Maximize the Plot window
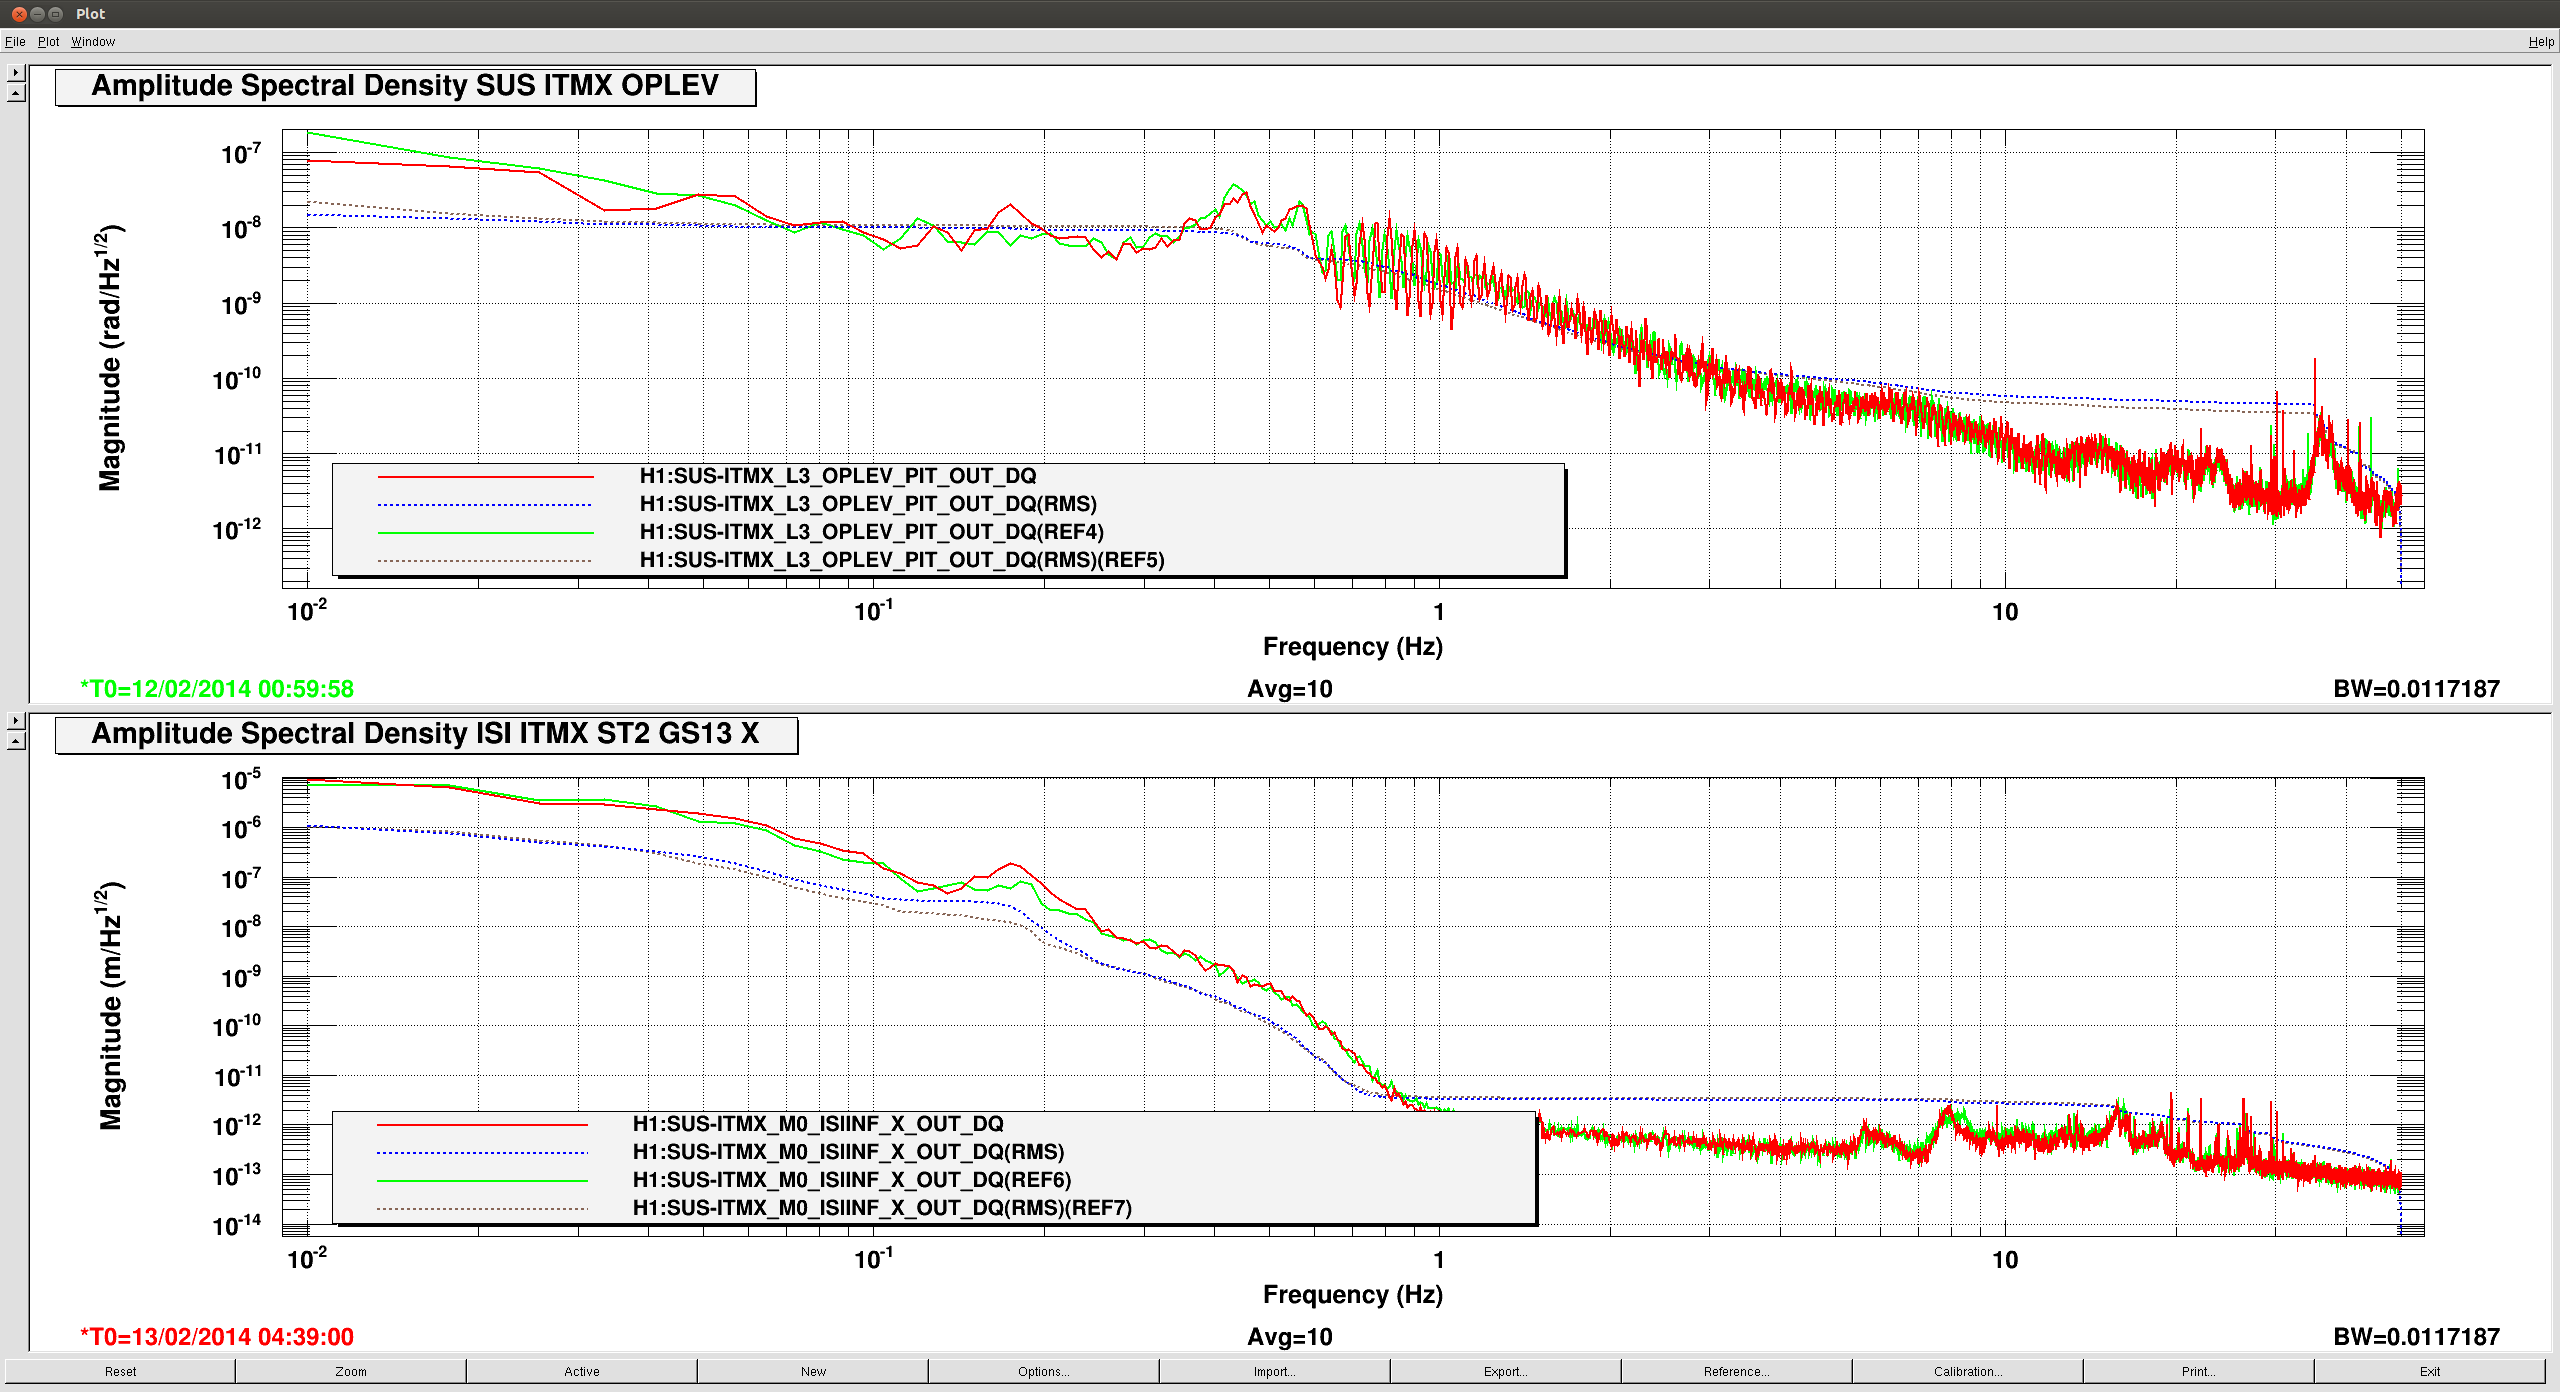 click(55, 14)
